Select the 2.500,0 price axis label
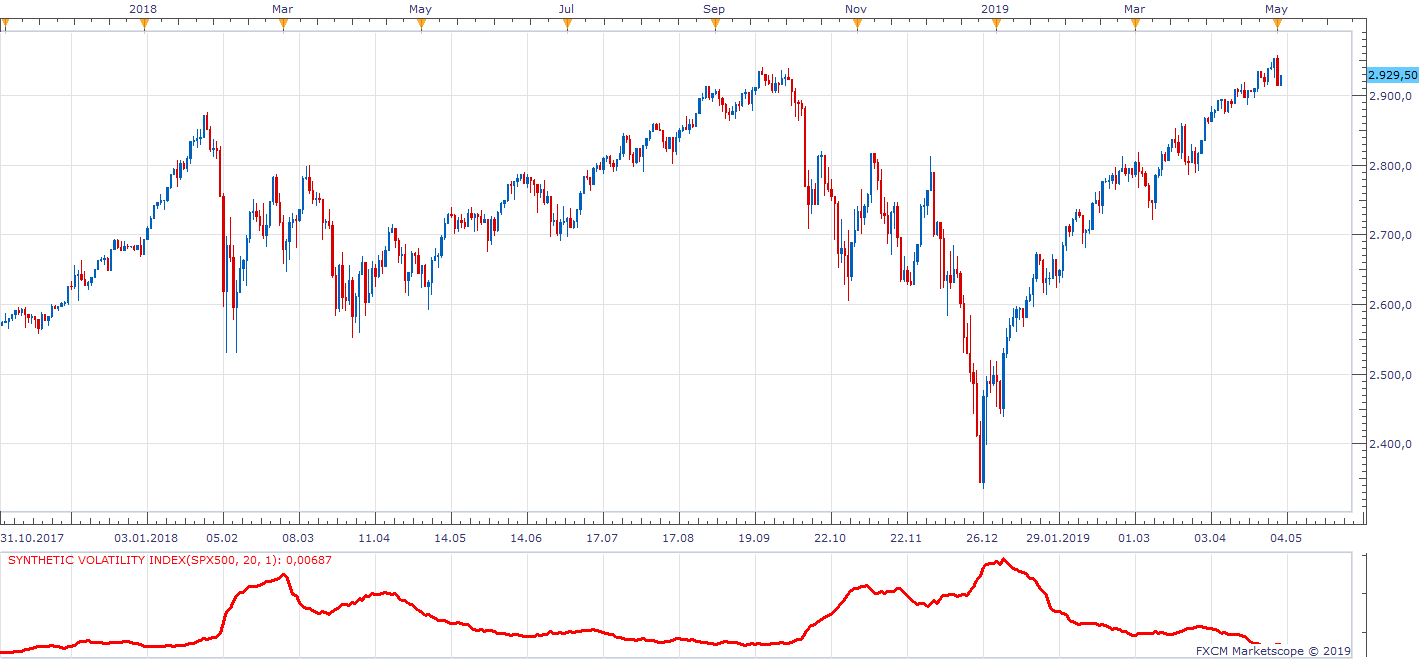 pyautogui.click(x=1390, y=375)
